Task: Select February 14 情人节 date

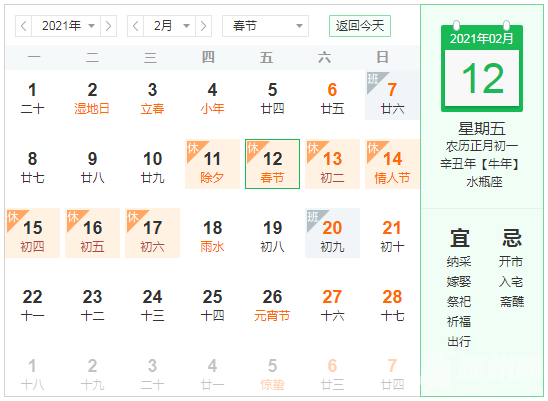Action: point(392,164)
